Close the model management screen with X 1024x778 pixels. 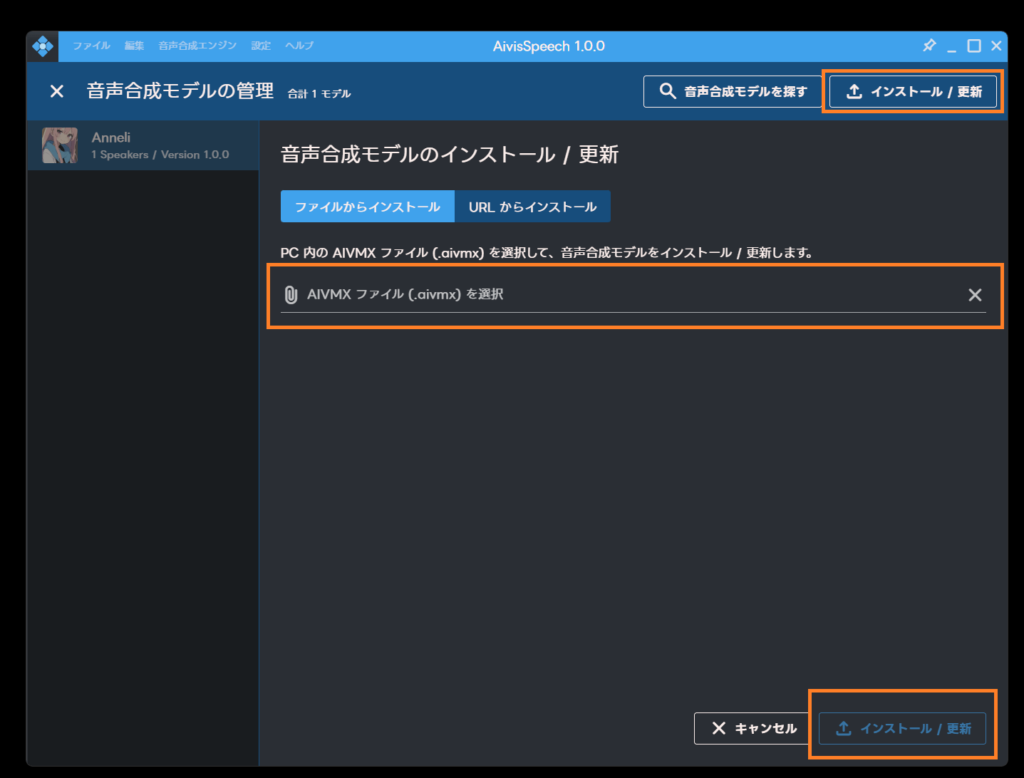57,91
